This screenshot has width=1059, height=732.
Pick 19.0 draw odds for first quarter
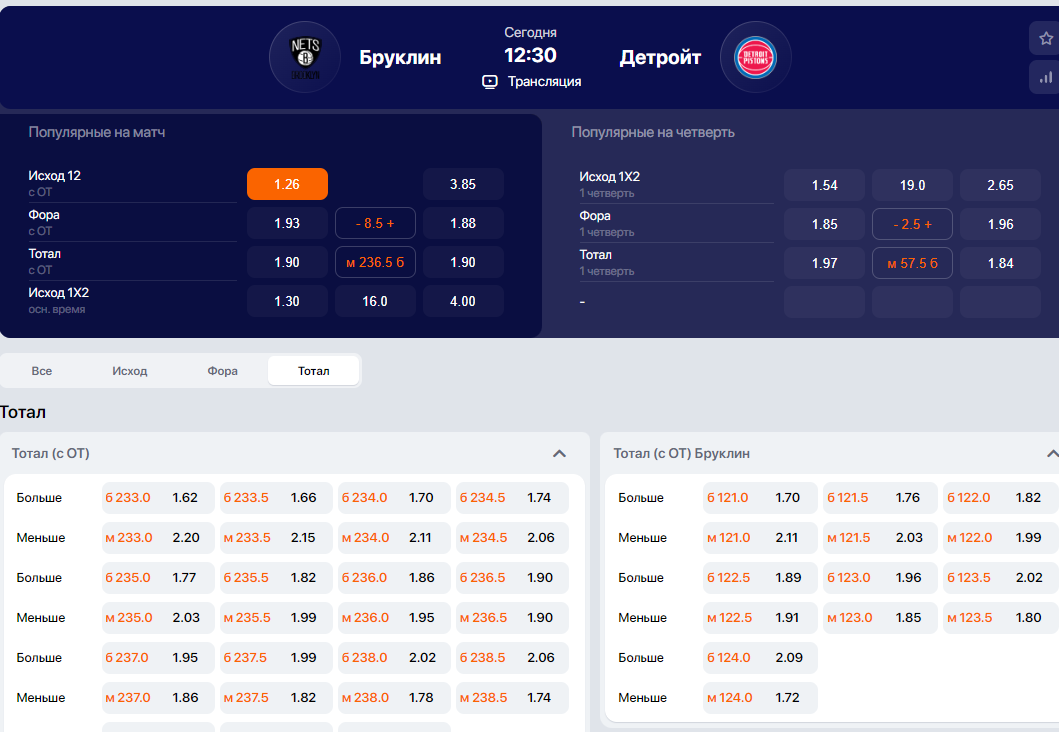pos(912,185)
